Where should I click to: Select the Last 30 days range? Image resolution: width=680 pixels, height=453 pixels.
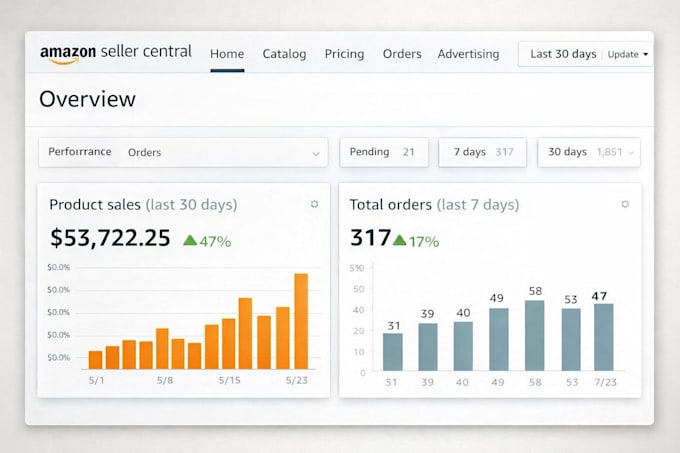click(563, 54)
